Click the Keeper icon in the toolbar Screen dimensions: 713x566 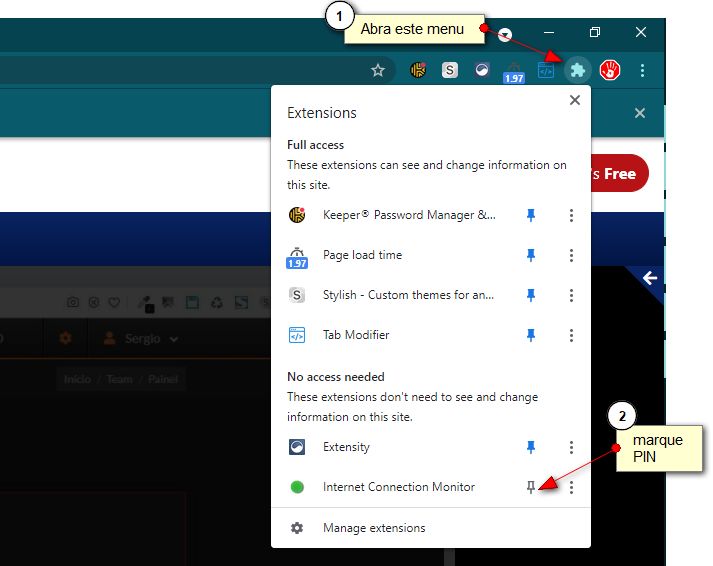418,70
